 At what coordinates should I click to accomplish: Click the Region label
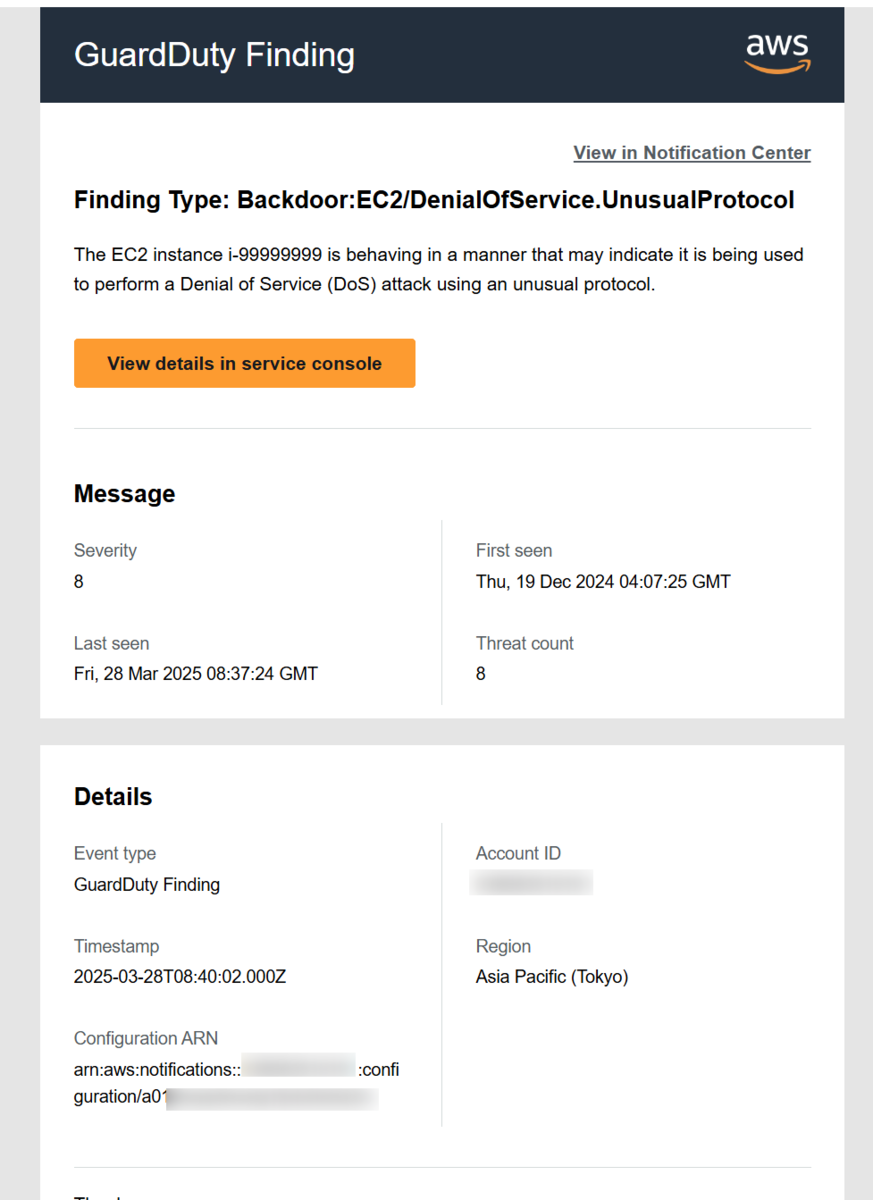[503, 946]
